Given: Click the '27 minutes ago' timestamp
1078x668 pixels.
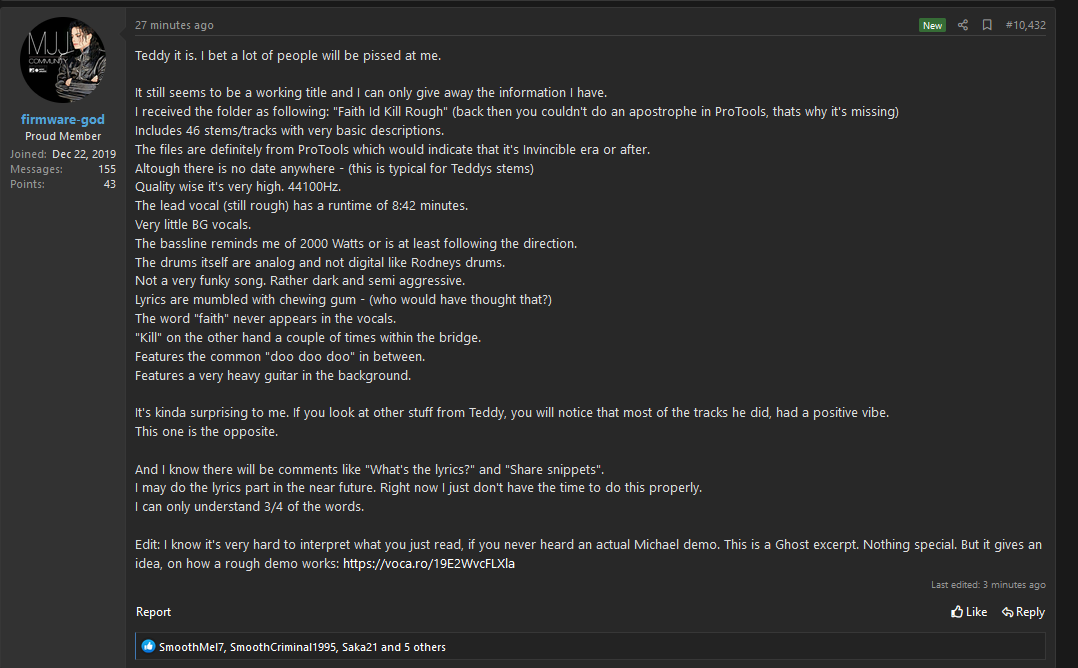Looking at the screenshot, I should [174, 25].
